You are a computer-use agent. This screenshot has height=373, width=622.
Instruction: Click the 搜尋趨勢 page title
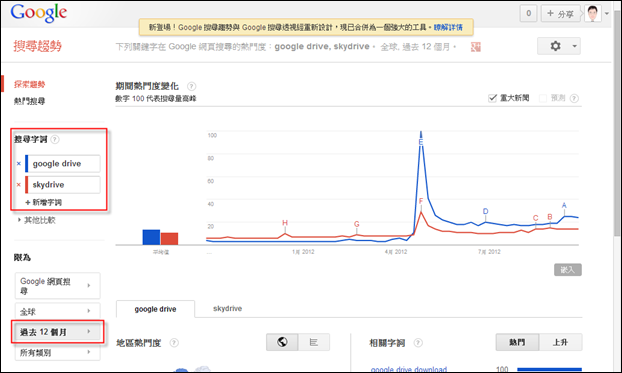coord(38,46)
